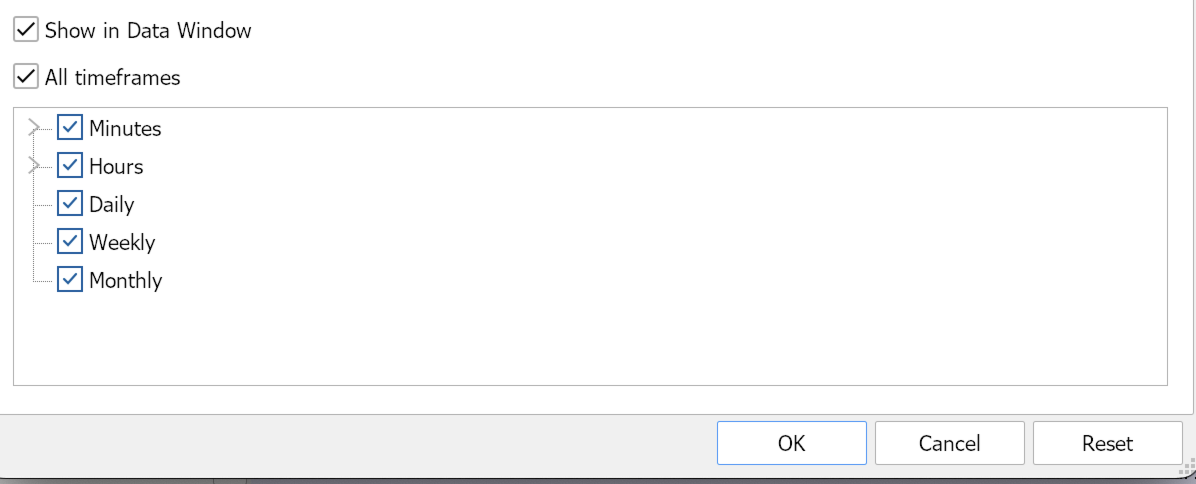1196x484 pixels.
Task: Uncheck the Weekly timeframe checkbox
Action: click(x=70, y=242)
